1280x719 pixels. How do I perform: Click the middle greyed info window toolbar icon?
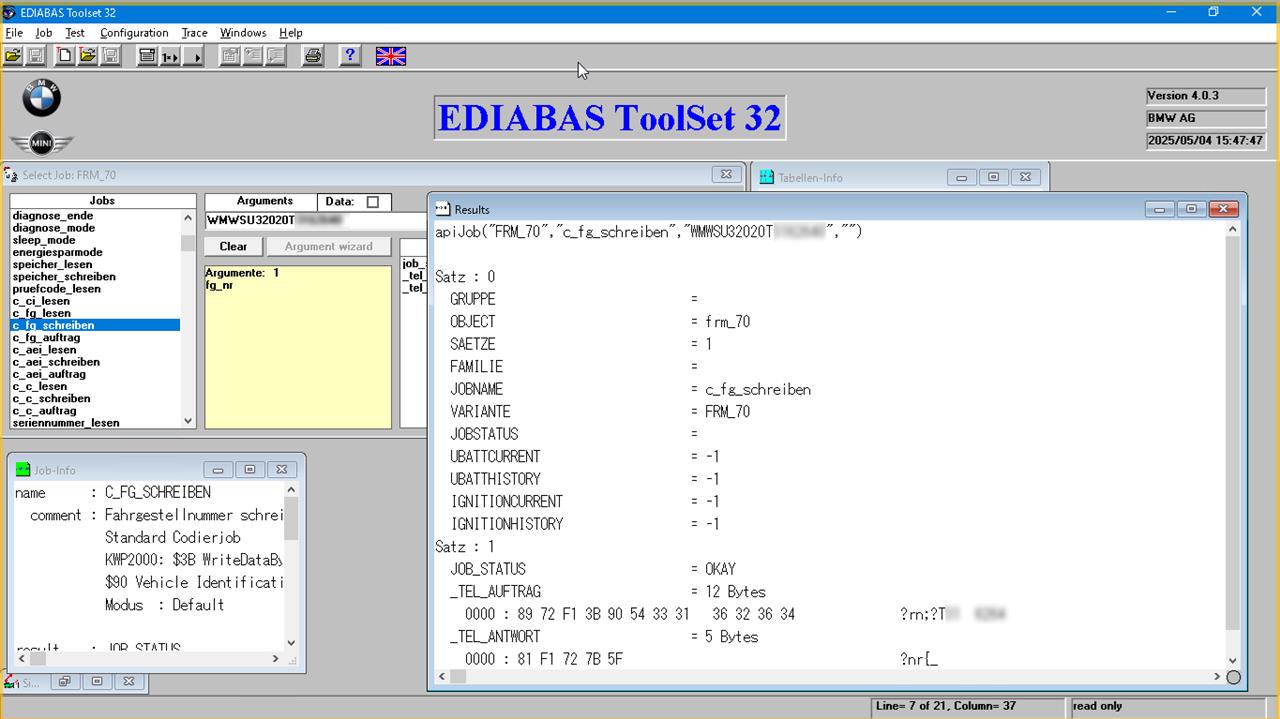pos(253,56)
